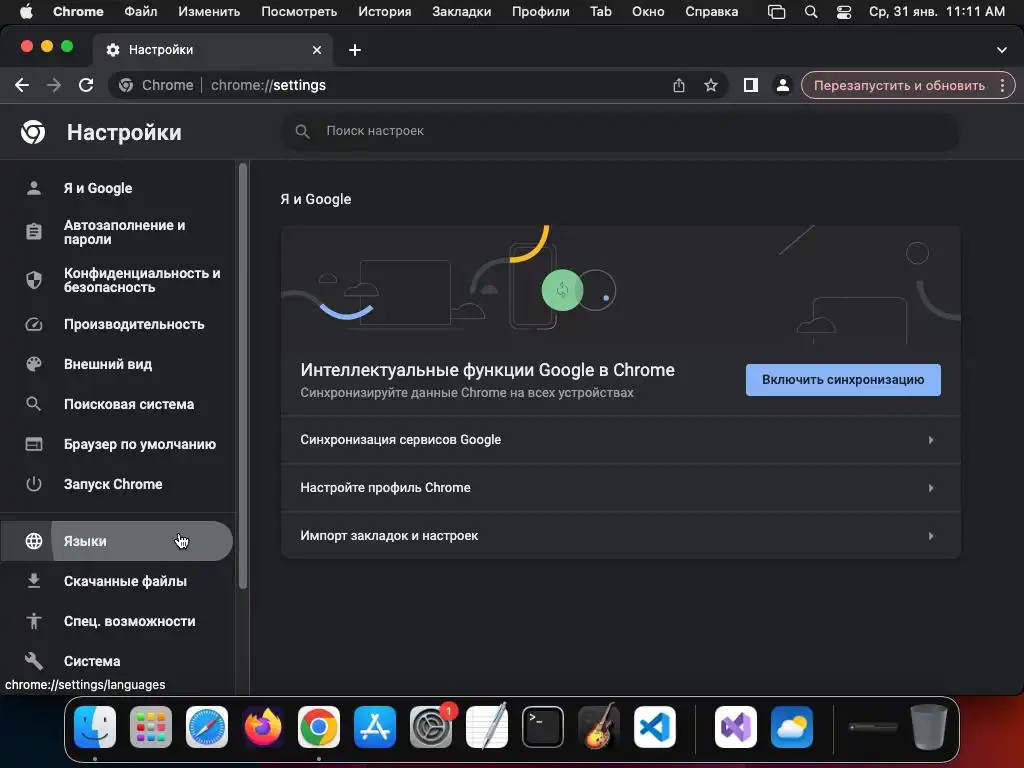The height and width of the screenshot is (768, 1024).
Task: Open Языки settings section
Action: [116, 541]
